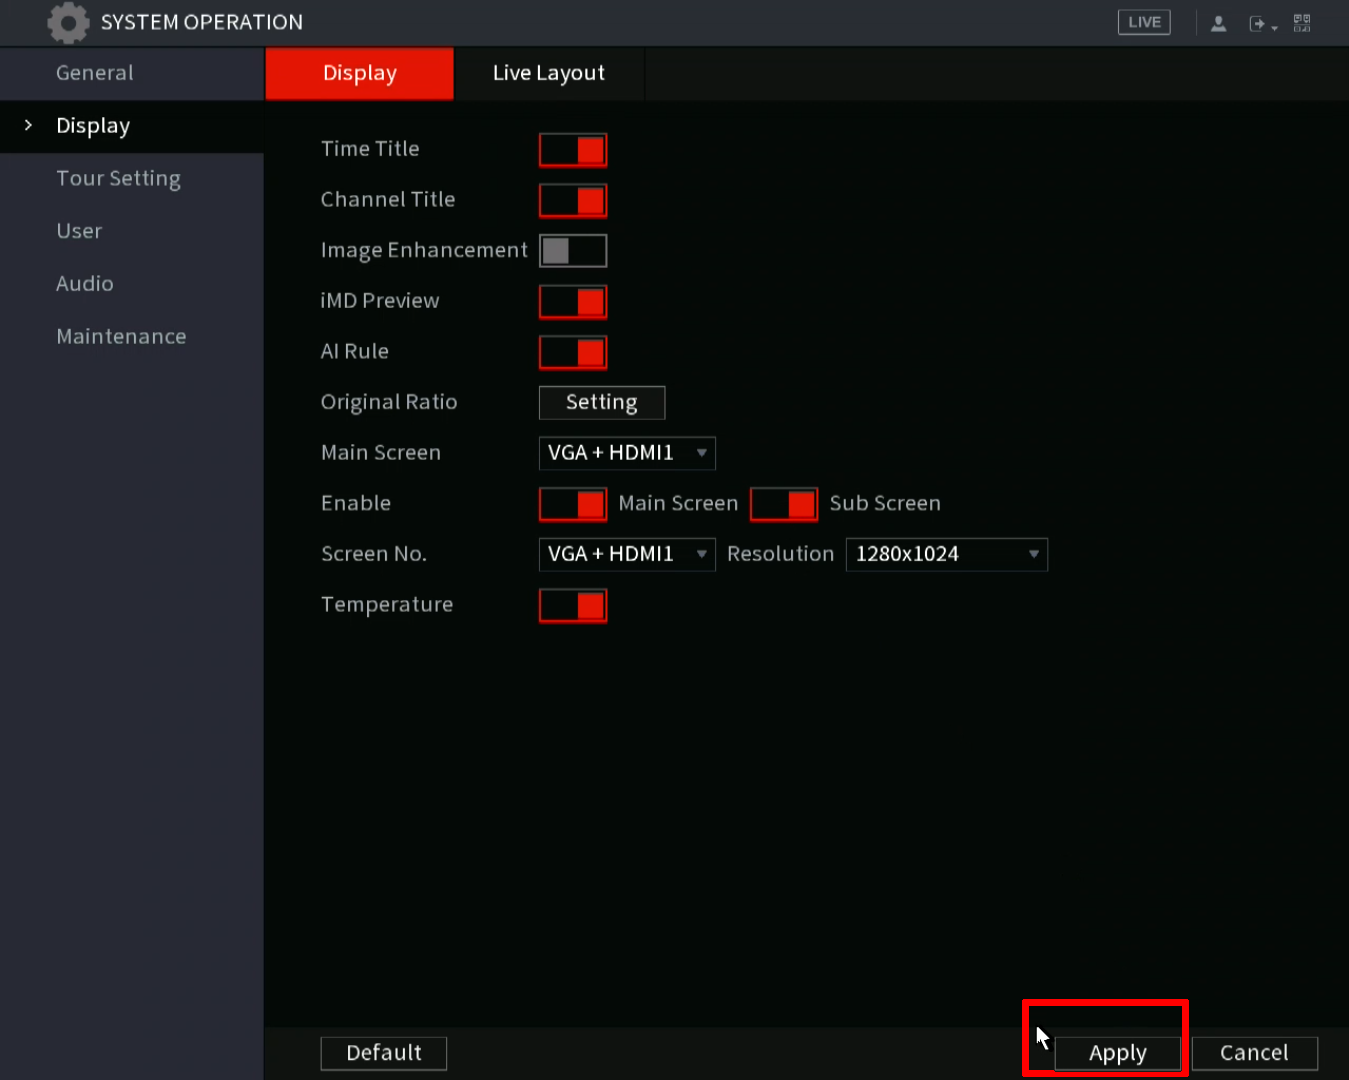Click the user account icon
1349x1080 pixels.
[x=1218, y=23]
